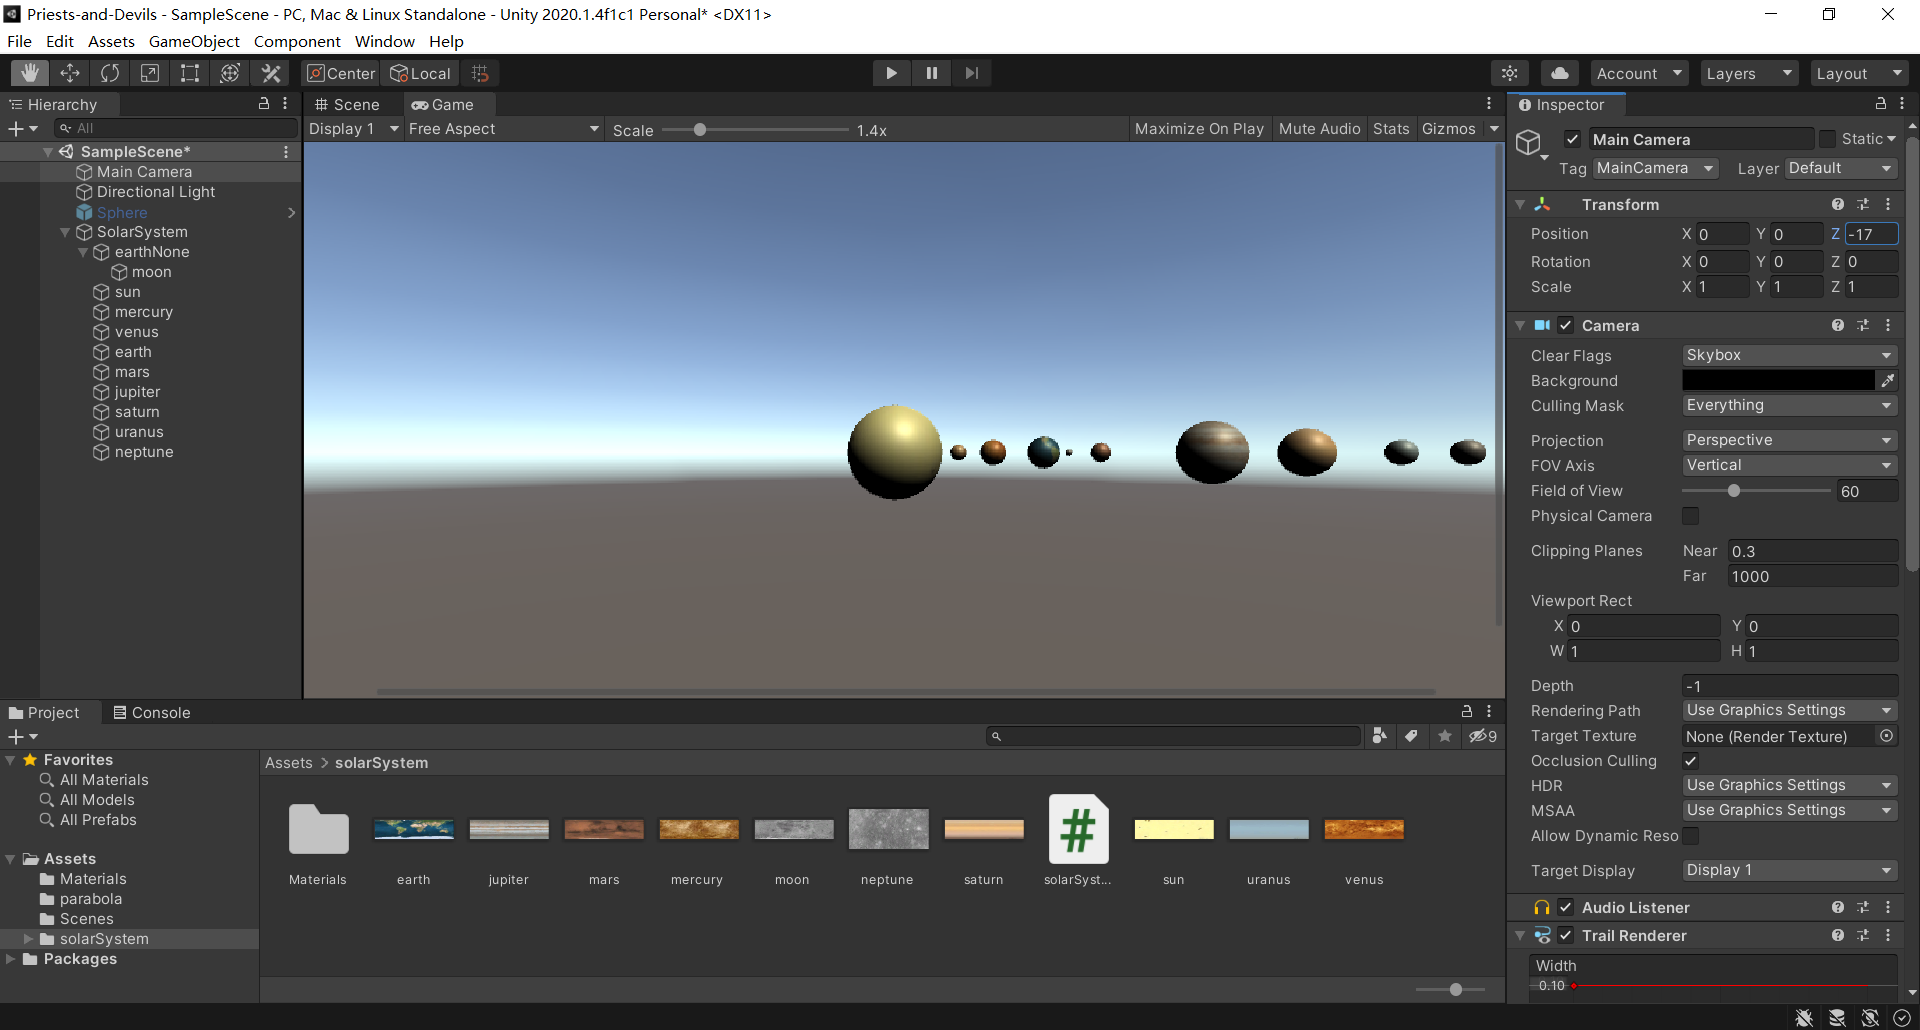The width and height of the screenshot is (1920, 1030).
Task: Select the Rotate tool
Action: [110, 73]
